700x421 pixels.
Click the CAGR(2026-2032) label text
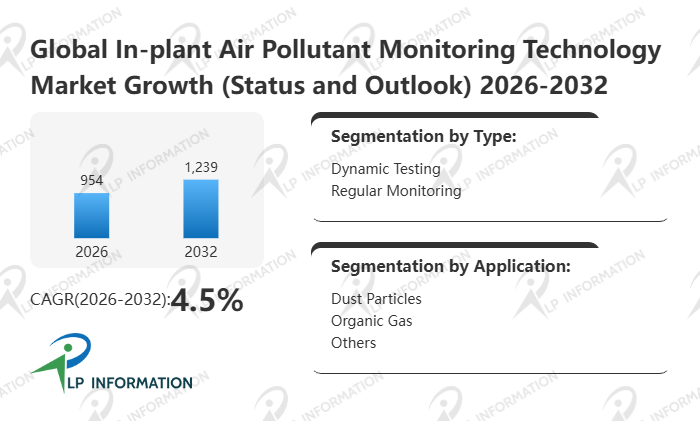click(x=100, y=301)
